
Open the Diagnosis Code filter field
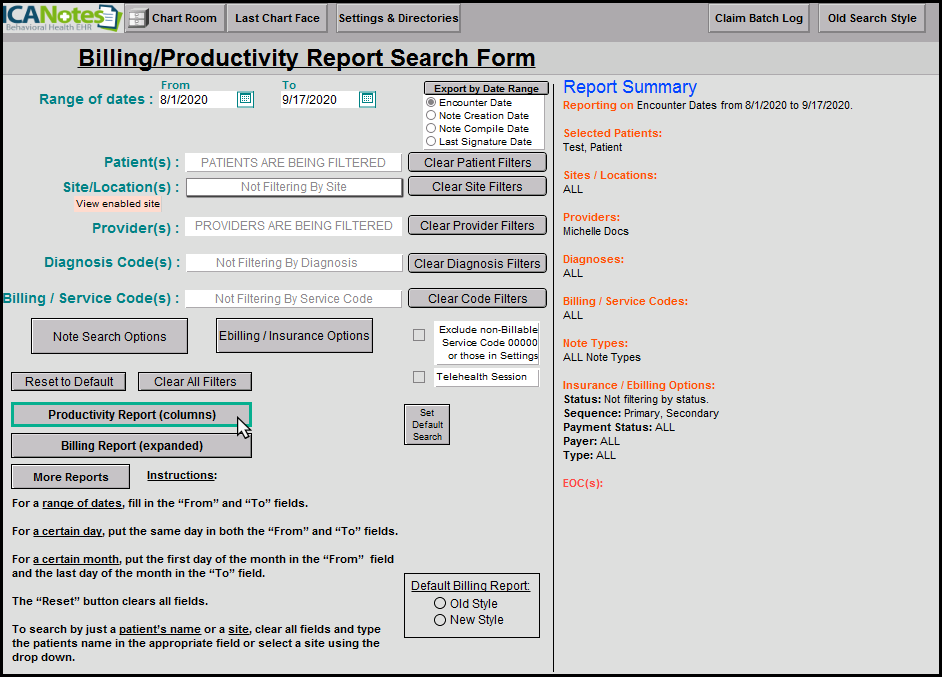coord(294,263)
